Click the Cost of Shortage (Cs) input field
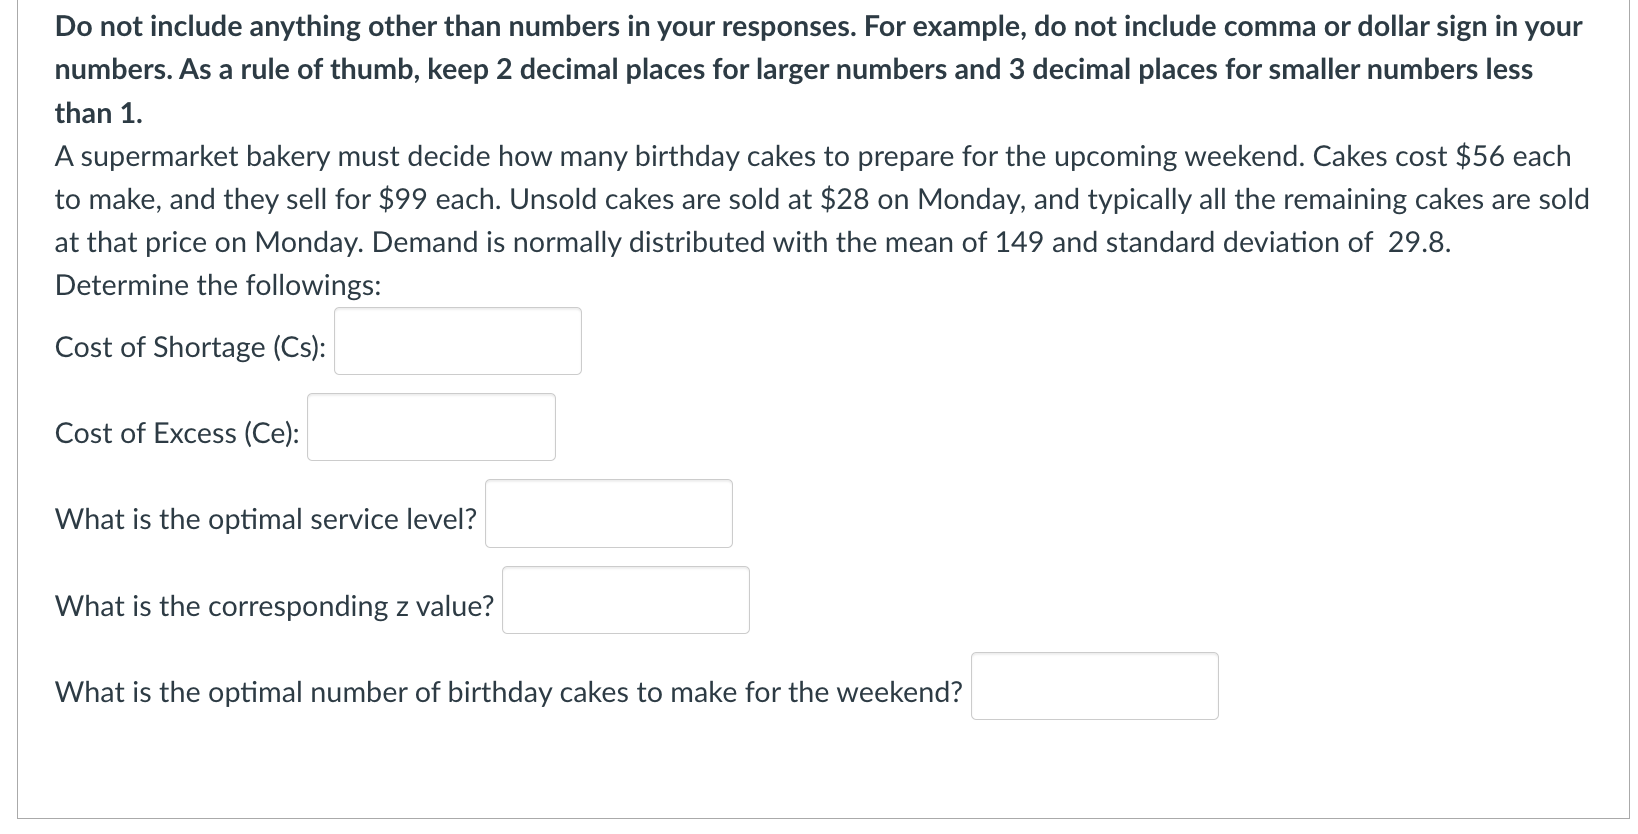Screen dimensions: 1638x834 click(456, 341)
